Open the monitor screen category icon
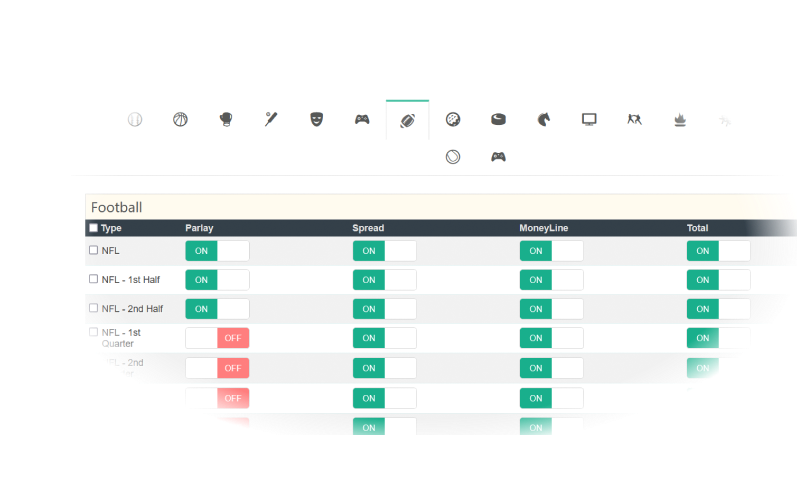The image size is (797, 484). (589, 119)
